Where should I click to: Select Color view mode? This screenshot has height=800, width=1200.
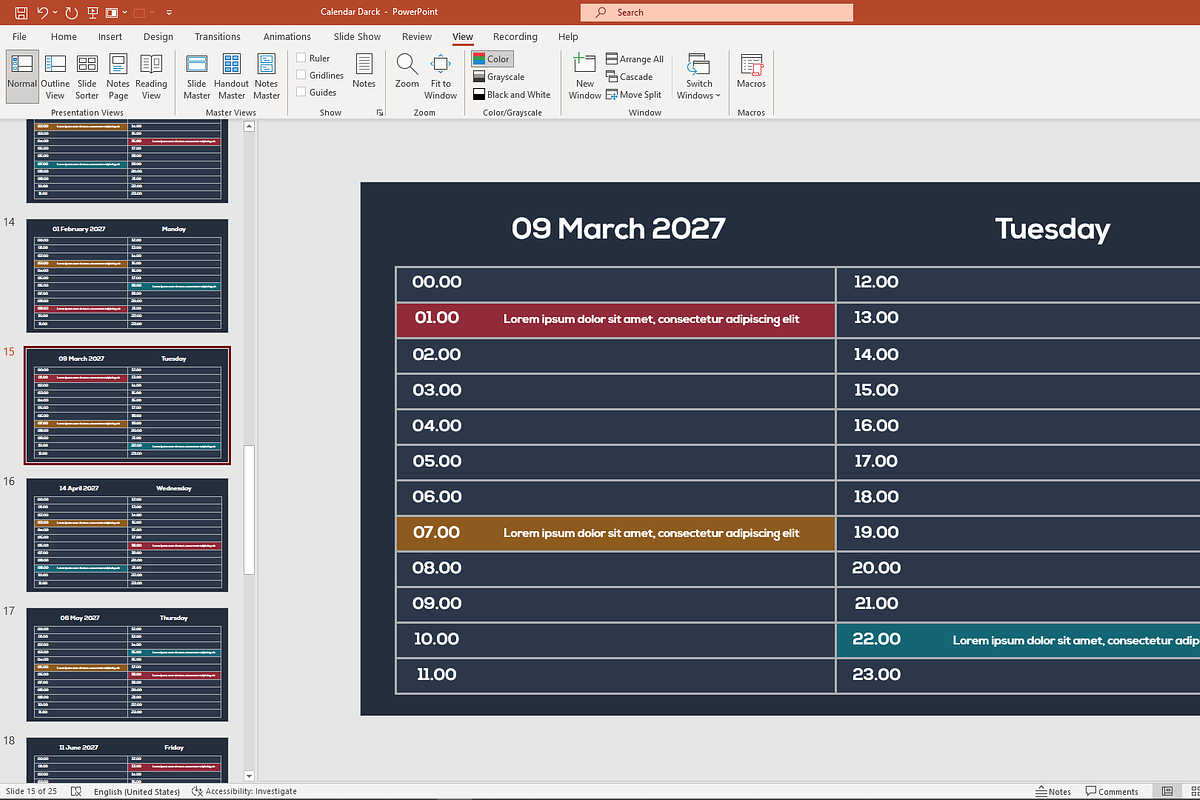tap(492, 59)
